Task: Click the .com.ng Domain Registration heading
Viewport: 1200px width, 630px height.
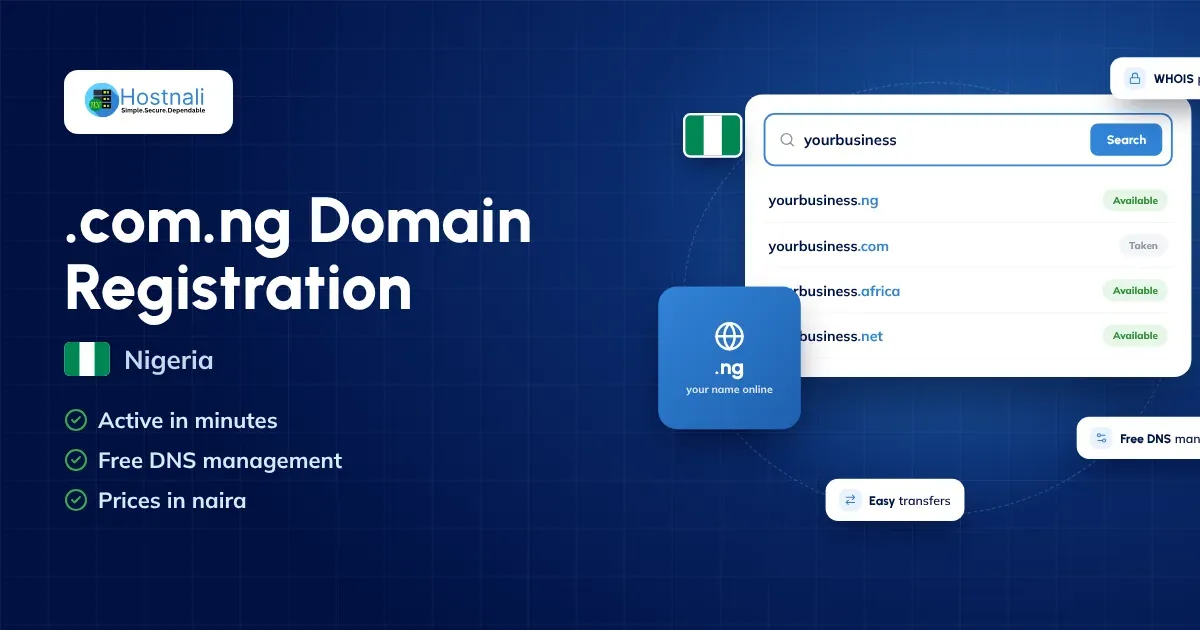Action: [298, 254]
